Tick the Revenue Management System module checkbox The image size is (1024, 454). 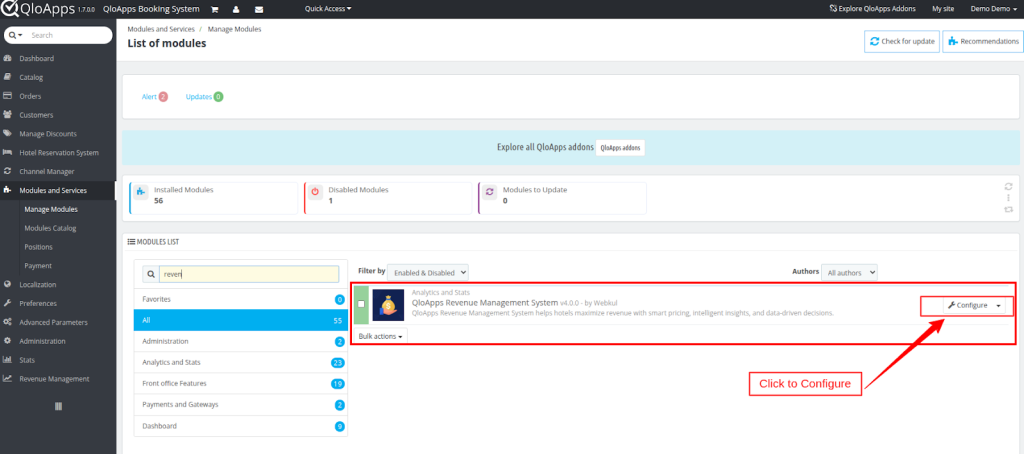[x=361, y=304]
